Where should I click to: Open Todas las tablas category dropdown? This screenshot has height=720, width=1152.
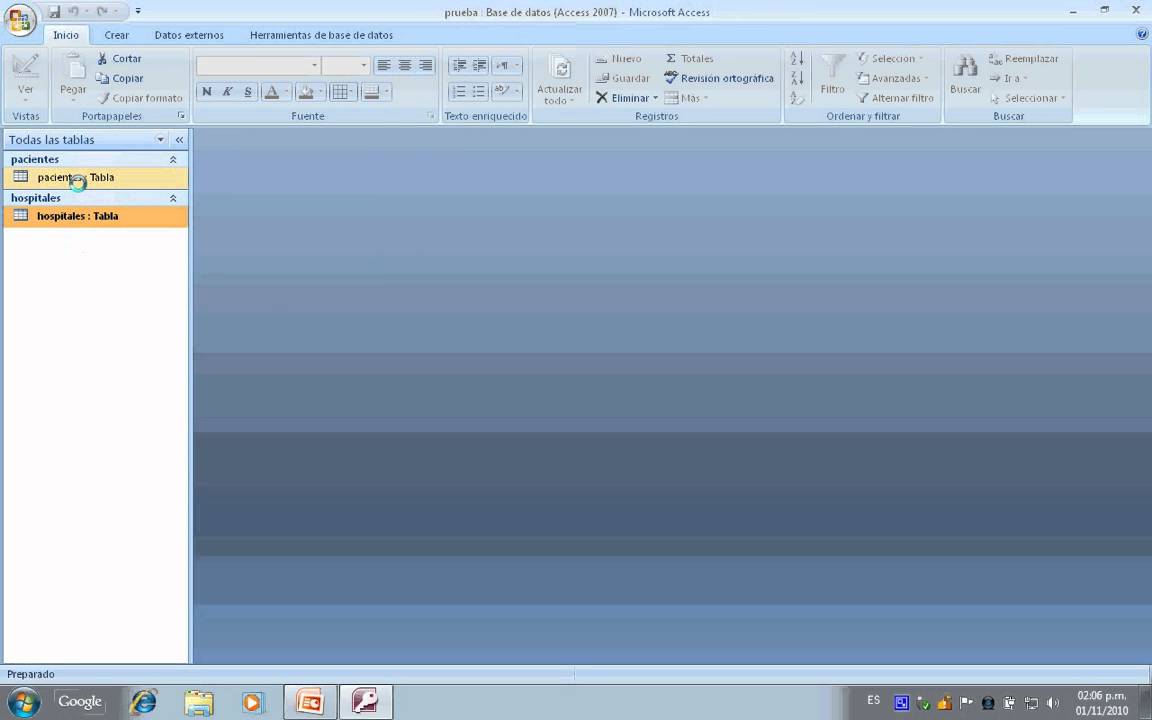click(x=160, y=140)
